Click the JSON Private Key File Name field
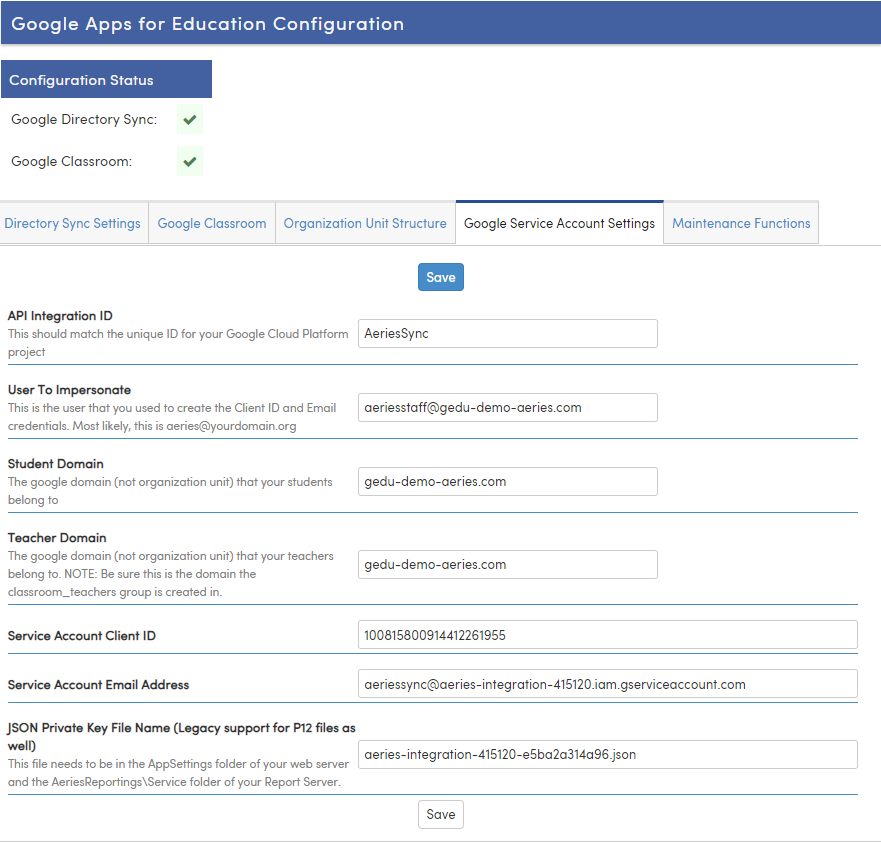 tap(608, 754)
